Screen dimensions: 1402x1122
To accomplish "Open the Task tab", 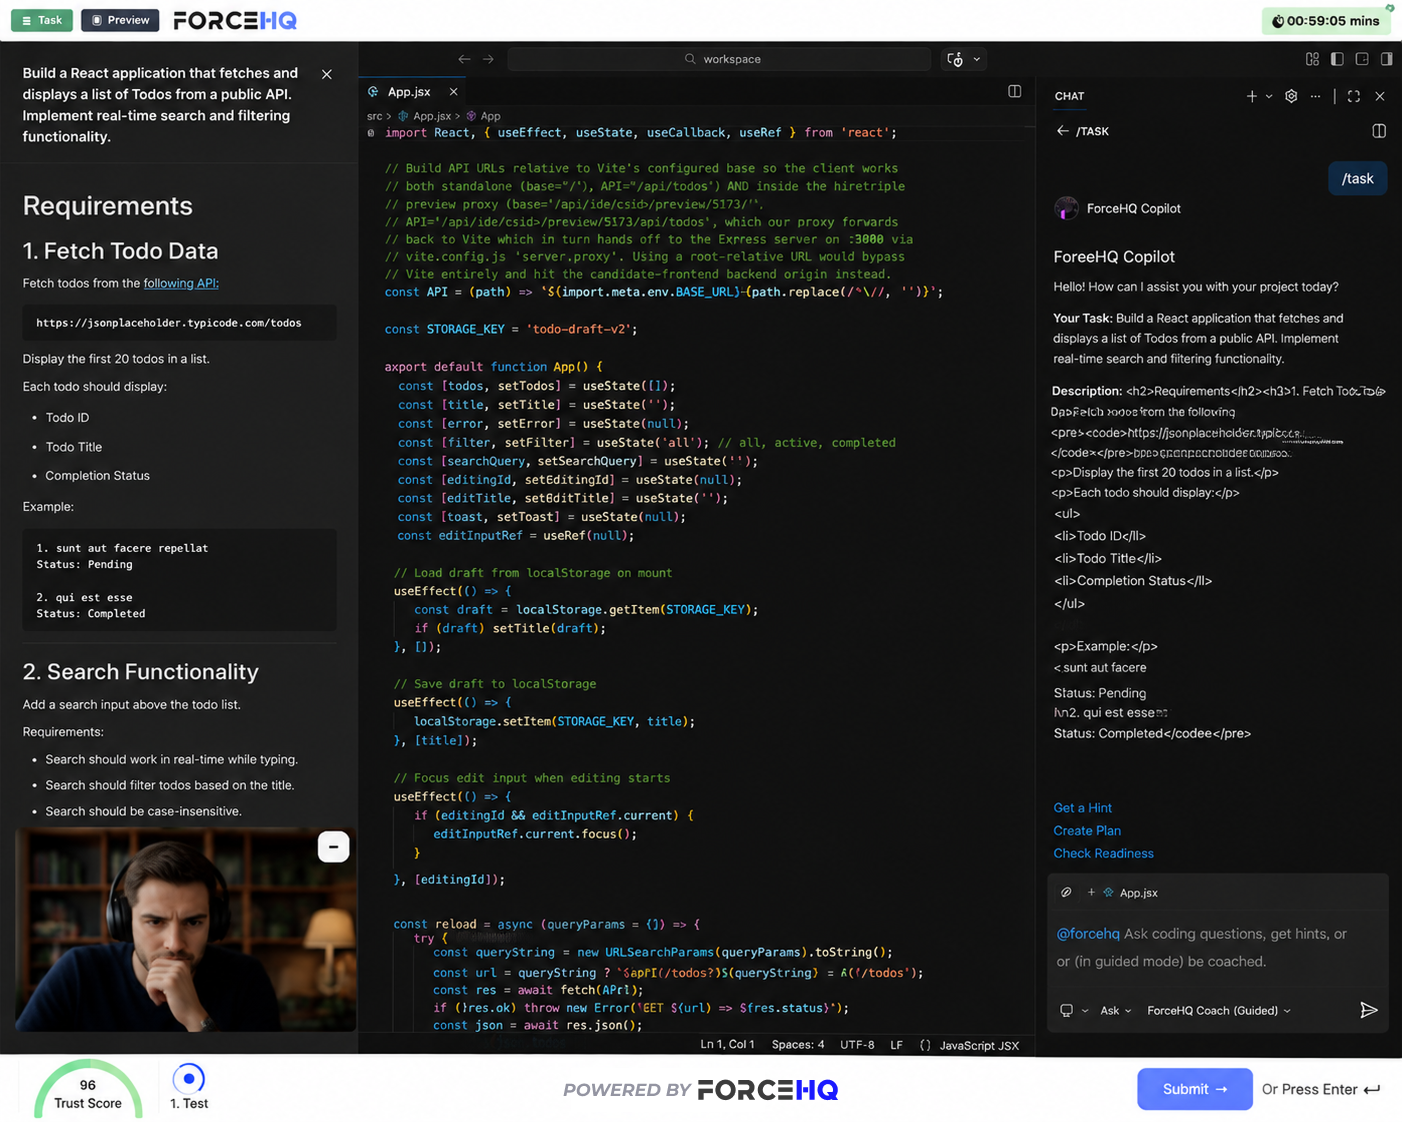I will pyautogui.click(x=42, y=20).
